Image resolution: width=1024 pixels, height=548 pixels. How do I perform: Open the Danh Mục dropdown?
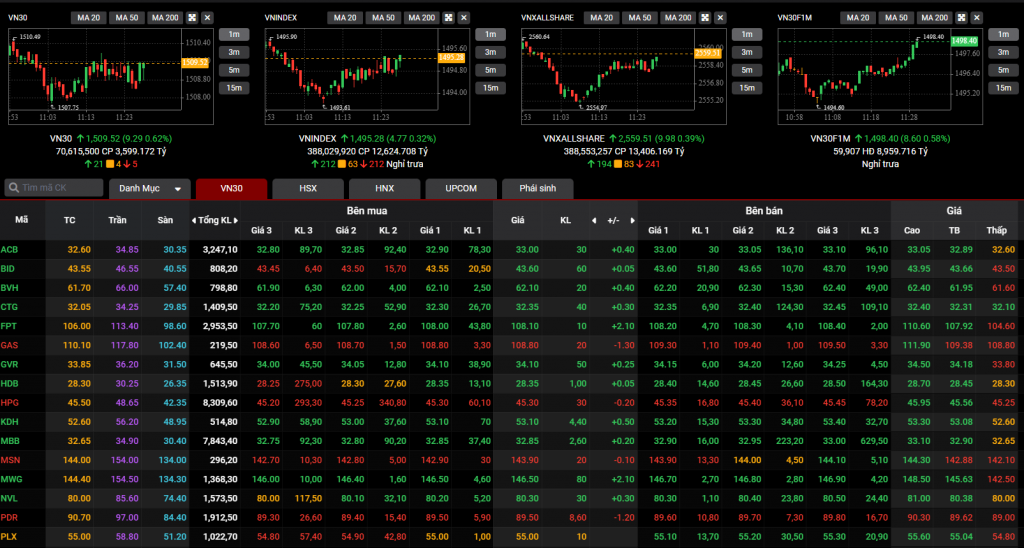tap(149, 189)
